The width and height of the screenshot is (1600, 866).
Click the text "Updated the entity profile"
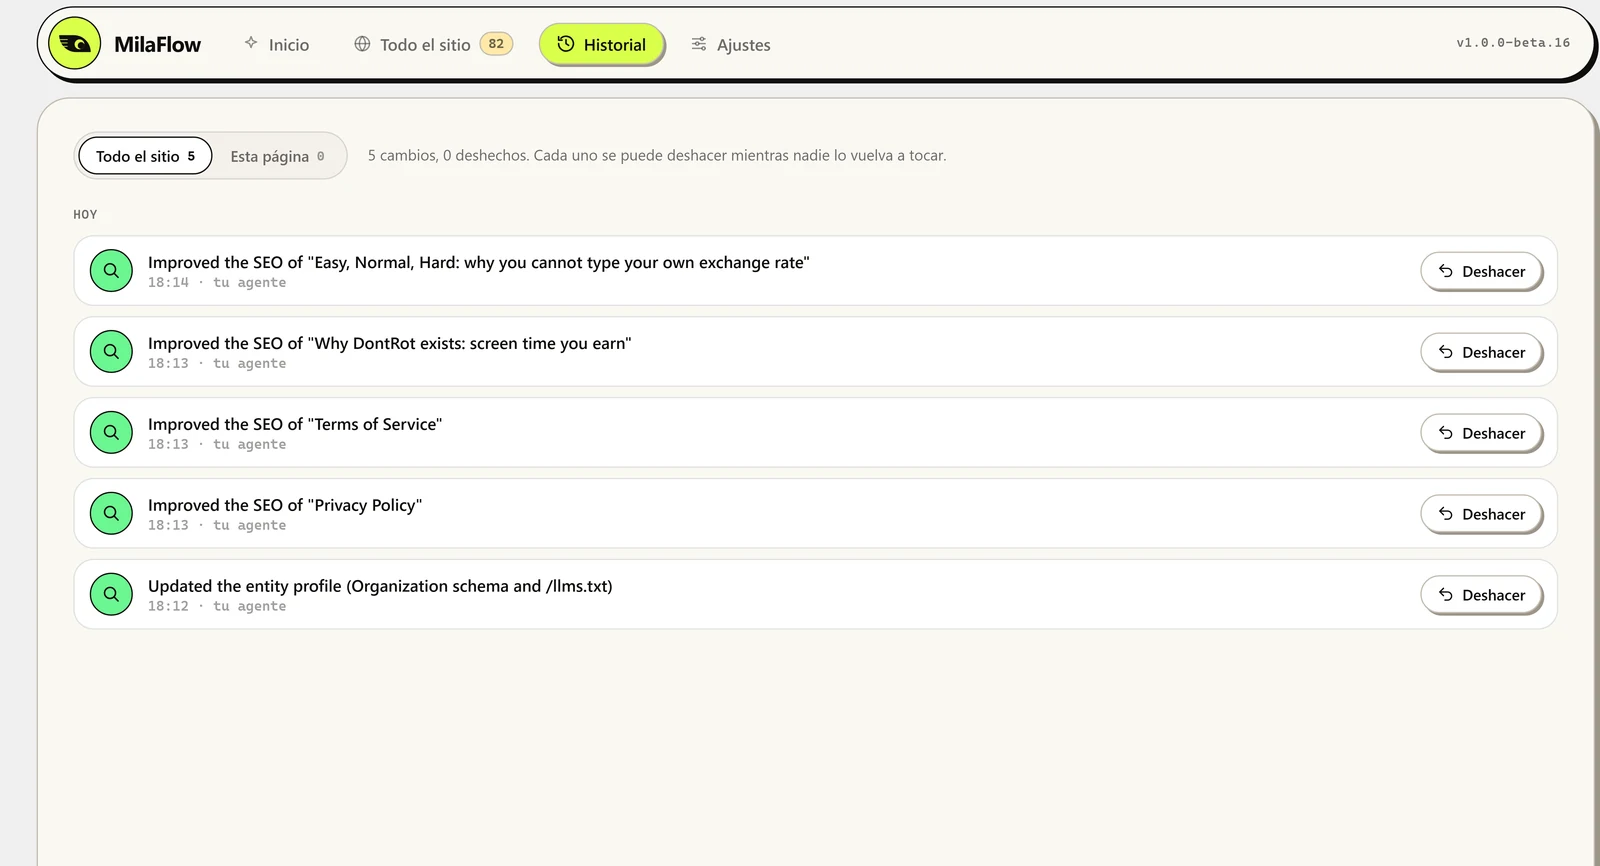(380, 587)
